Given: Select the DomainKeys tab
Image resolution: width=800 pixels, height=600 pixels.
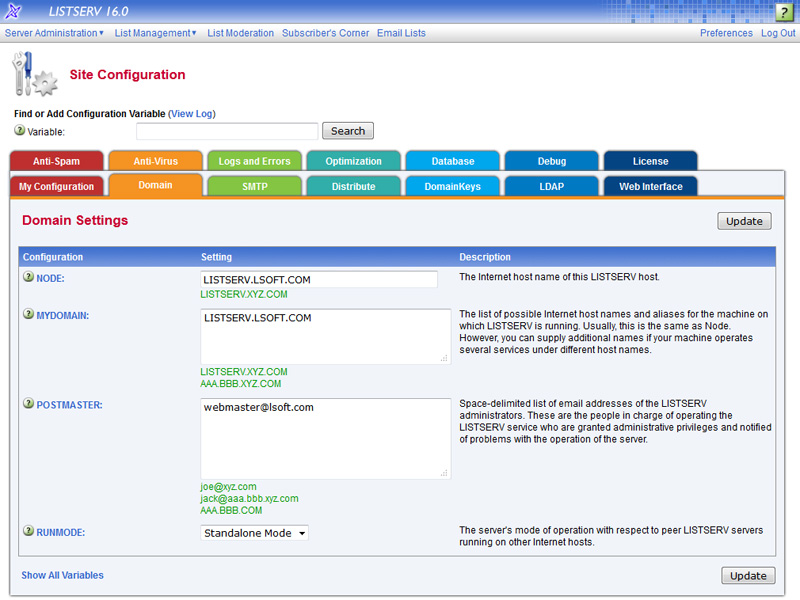Looking at the screenshot, I should tap(453, 186).
